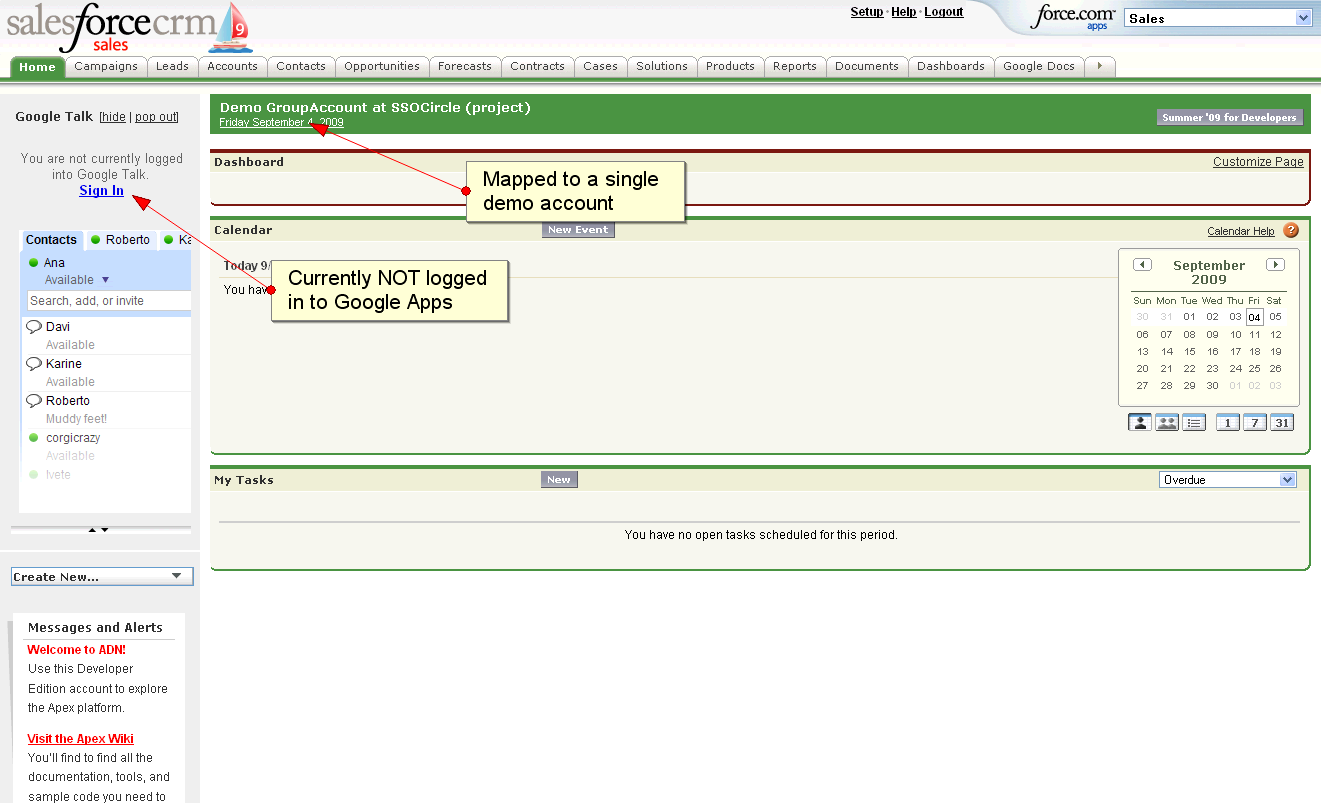
Task: Click the Salesforce CRM sales logo
Action: [x=128, y=27]
